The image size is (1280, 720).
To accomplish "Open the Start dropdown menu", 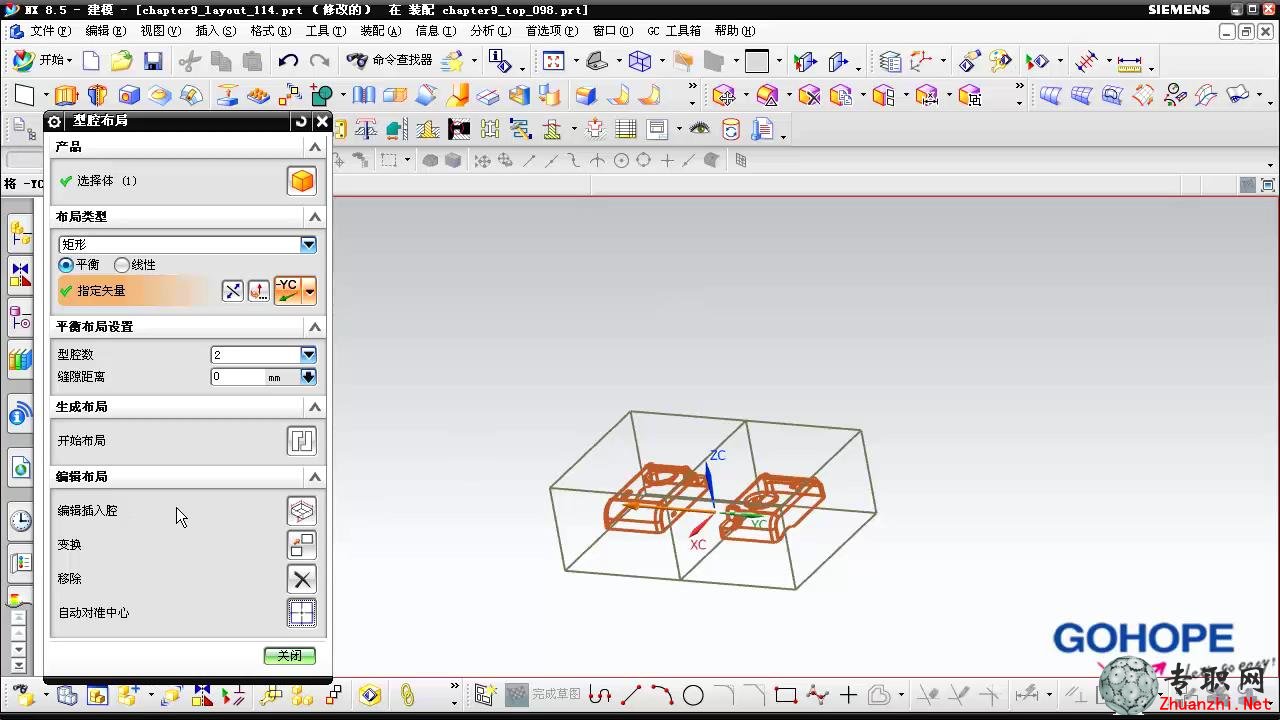I will click(43, 61).
